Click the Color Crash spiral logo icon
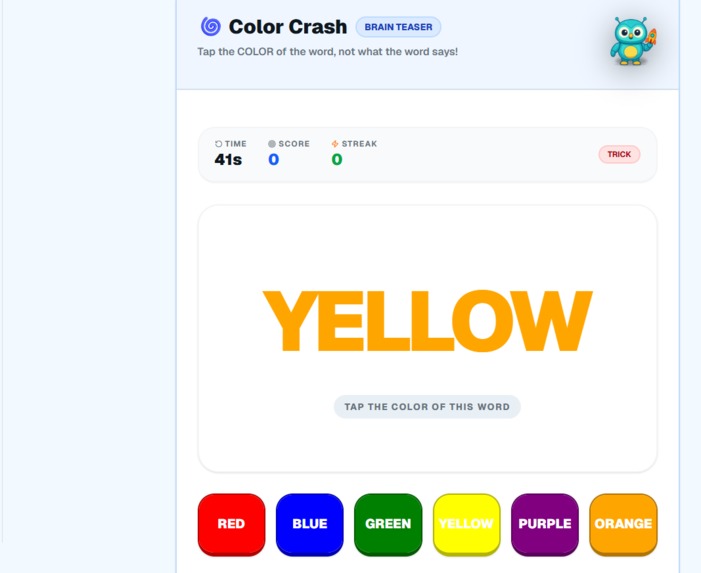This screenshot has height=573, width=701. tap(211, 26)
